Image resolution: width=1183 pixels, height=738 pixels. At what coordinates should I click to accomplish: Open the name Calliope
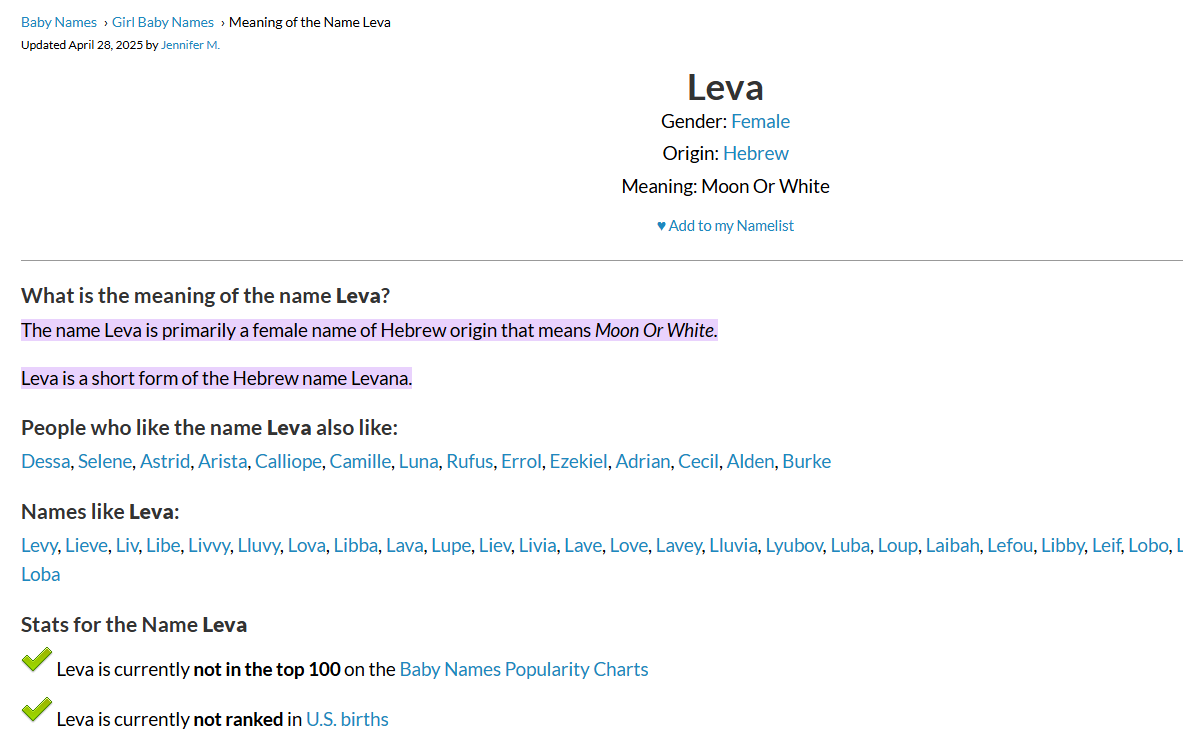coord(288,461)
